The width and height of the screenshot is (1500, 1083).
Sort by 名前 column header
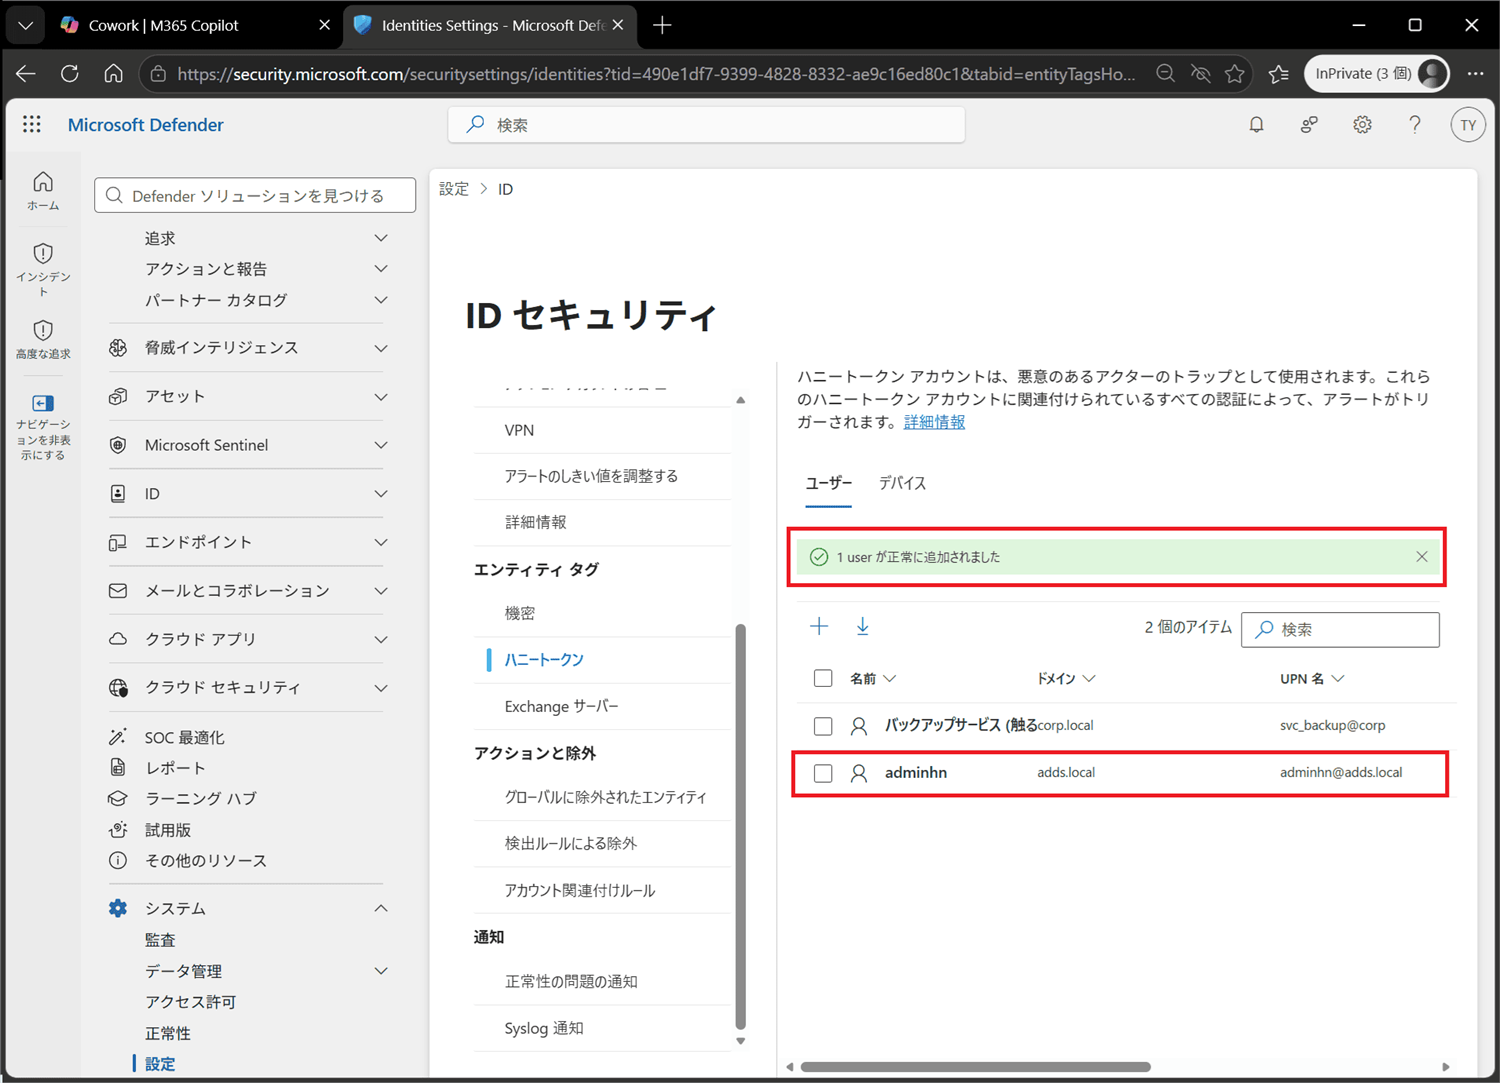click(872, 678)
